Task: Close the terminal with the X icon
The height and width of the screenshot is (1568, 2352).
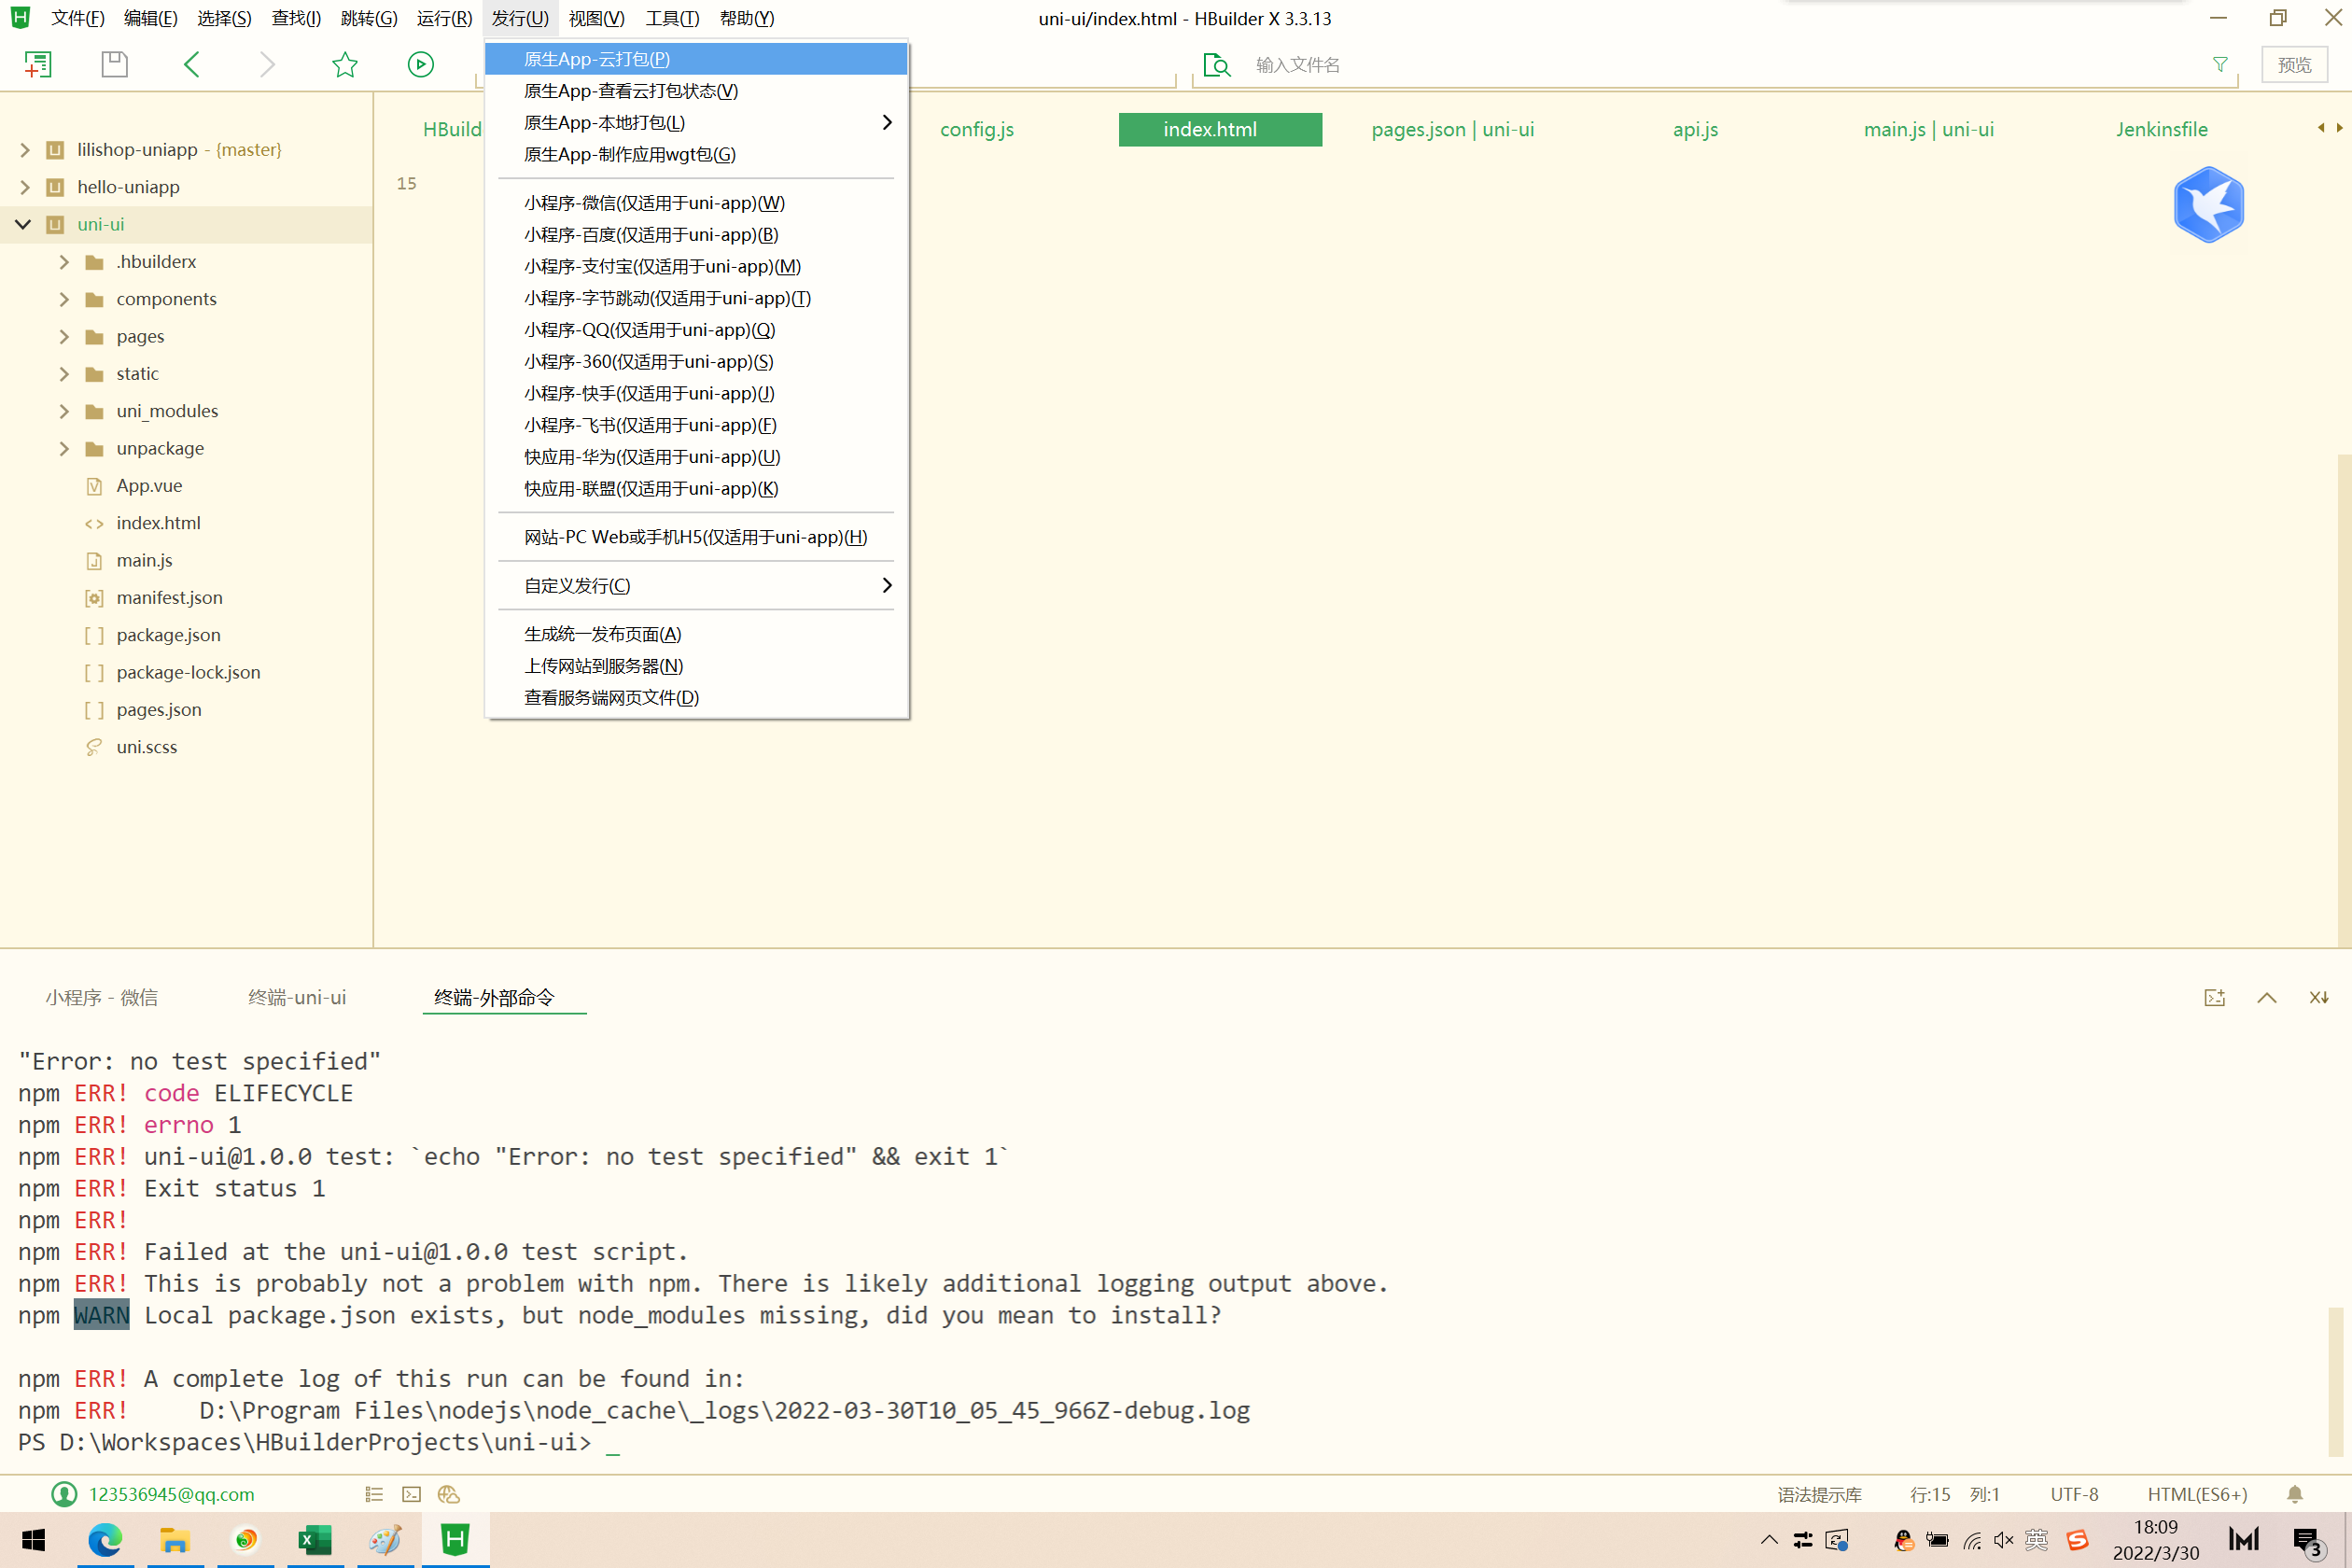Action: (x=2319, y=997)
